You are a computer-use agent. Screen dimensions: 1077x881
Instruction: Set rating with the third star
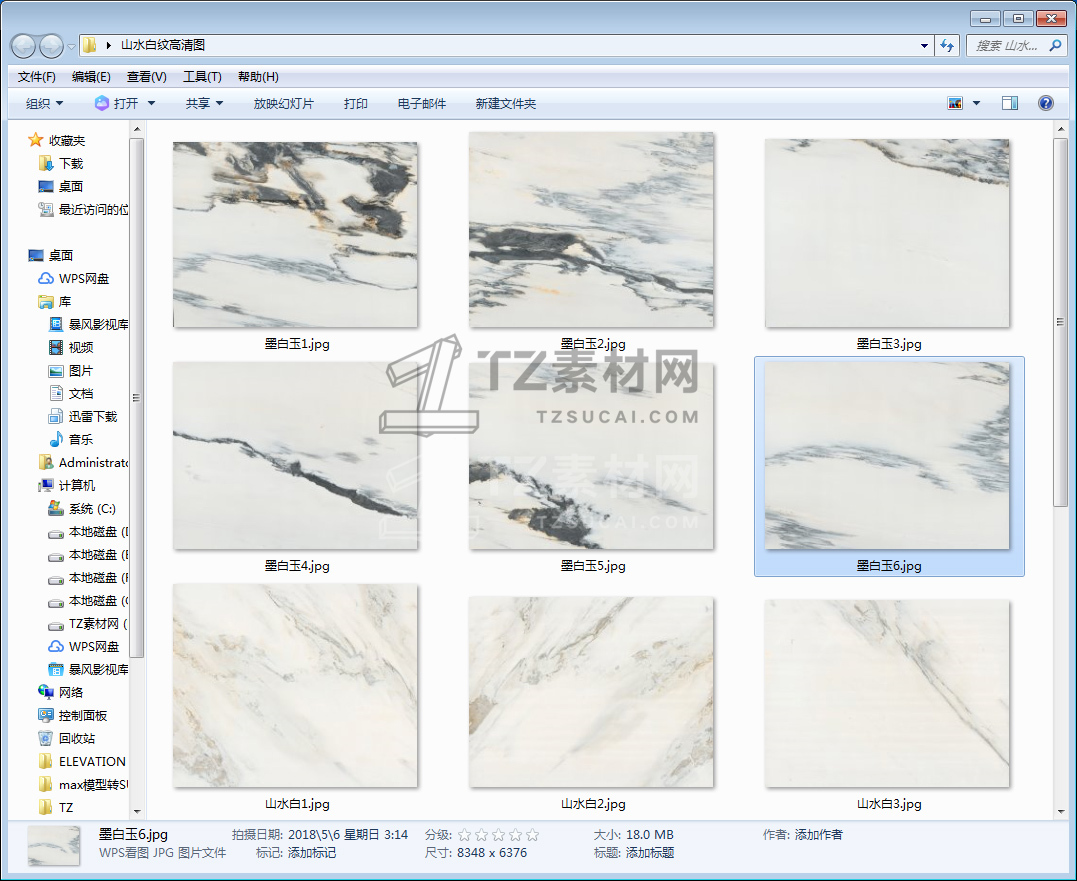pos(499,835)
